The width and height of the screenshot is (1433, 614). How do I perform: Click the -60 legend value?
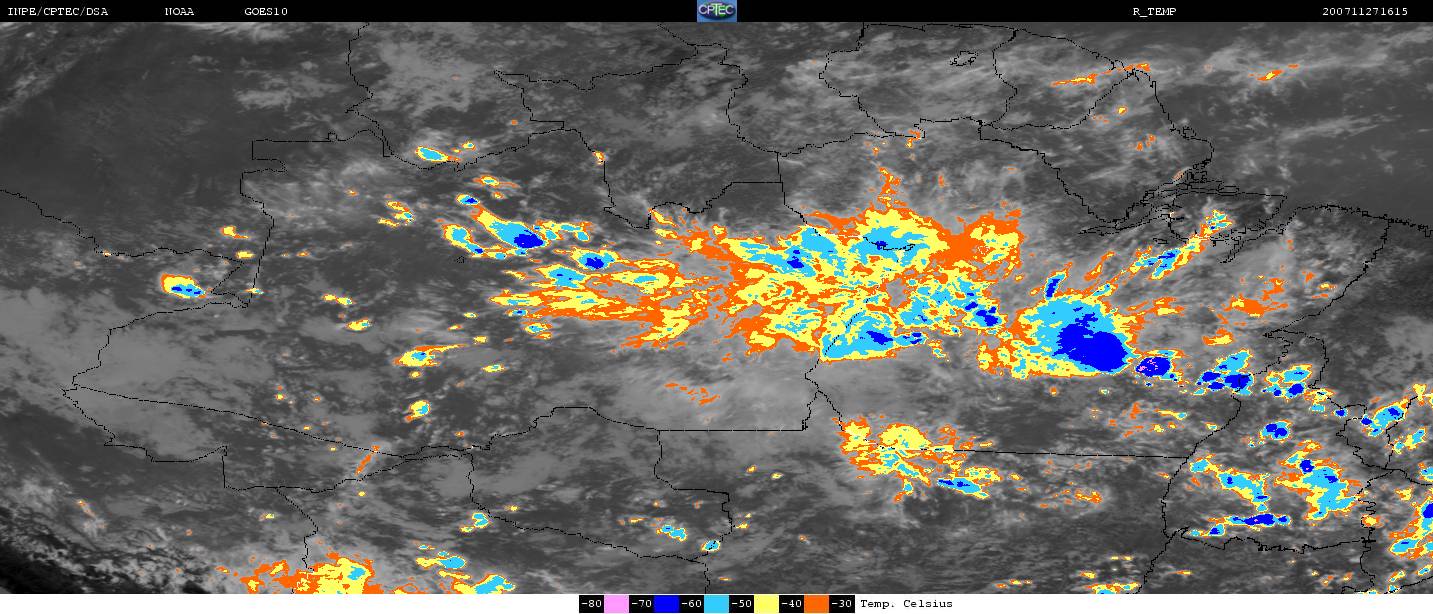pyautogui.click(x=692, y=604)
